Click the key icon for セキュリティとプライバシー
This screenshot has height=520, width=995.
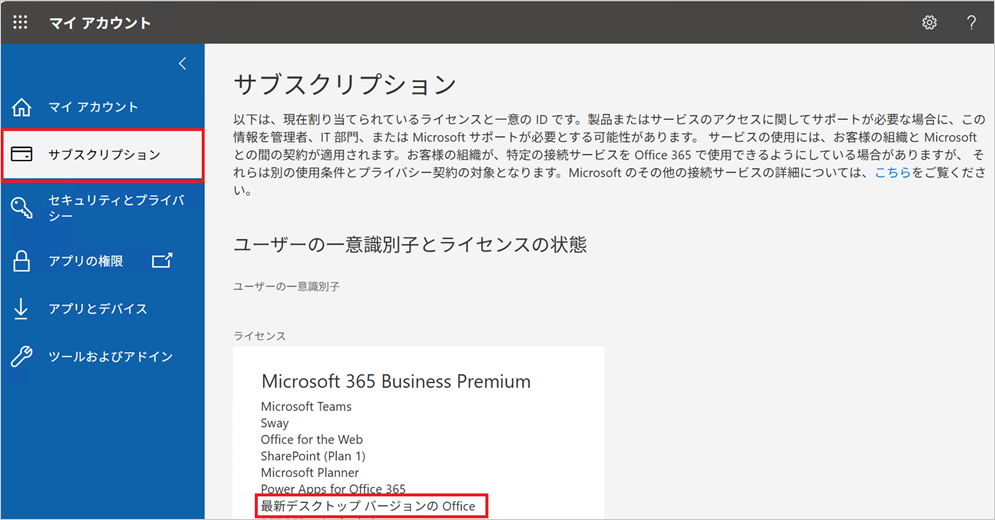point(21,208)
